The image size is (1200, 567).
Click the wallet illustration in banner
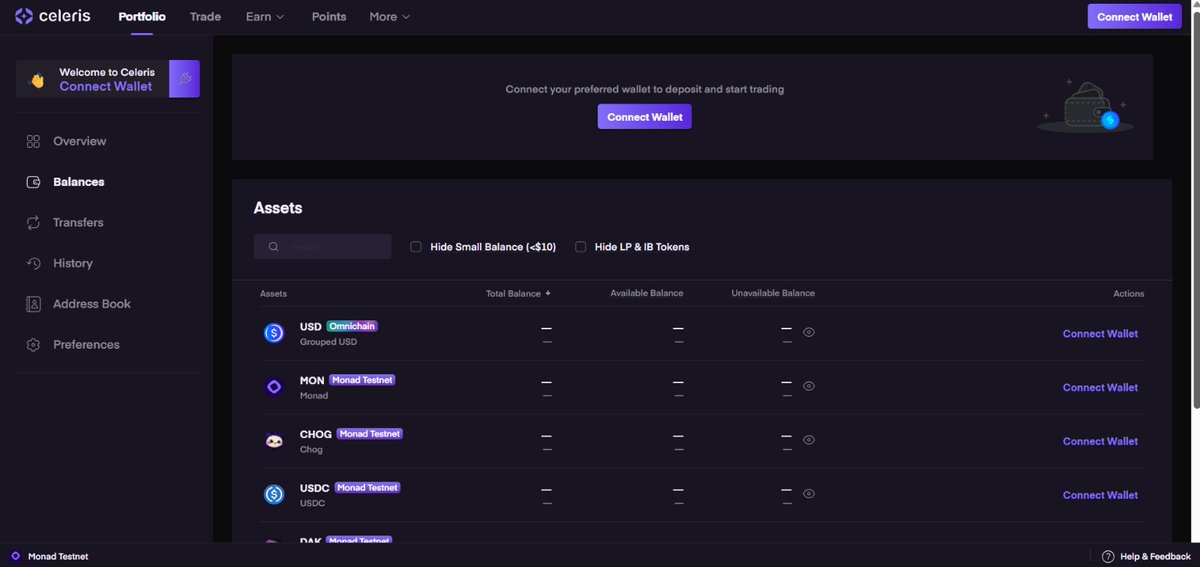point(1085,106)
